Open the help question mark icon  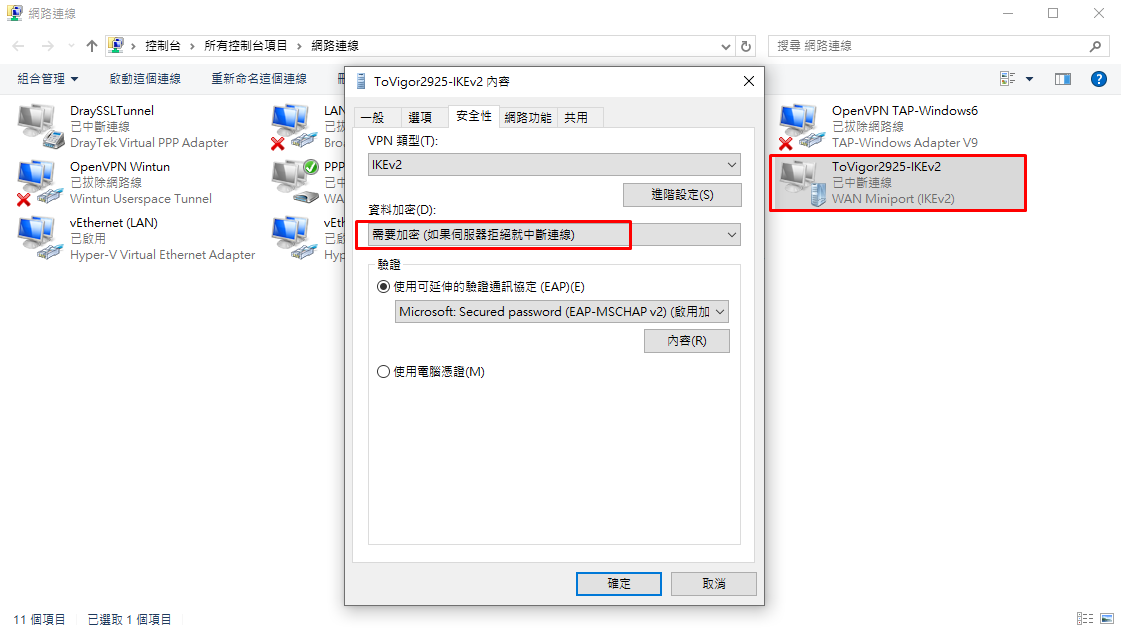1099,79
